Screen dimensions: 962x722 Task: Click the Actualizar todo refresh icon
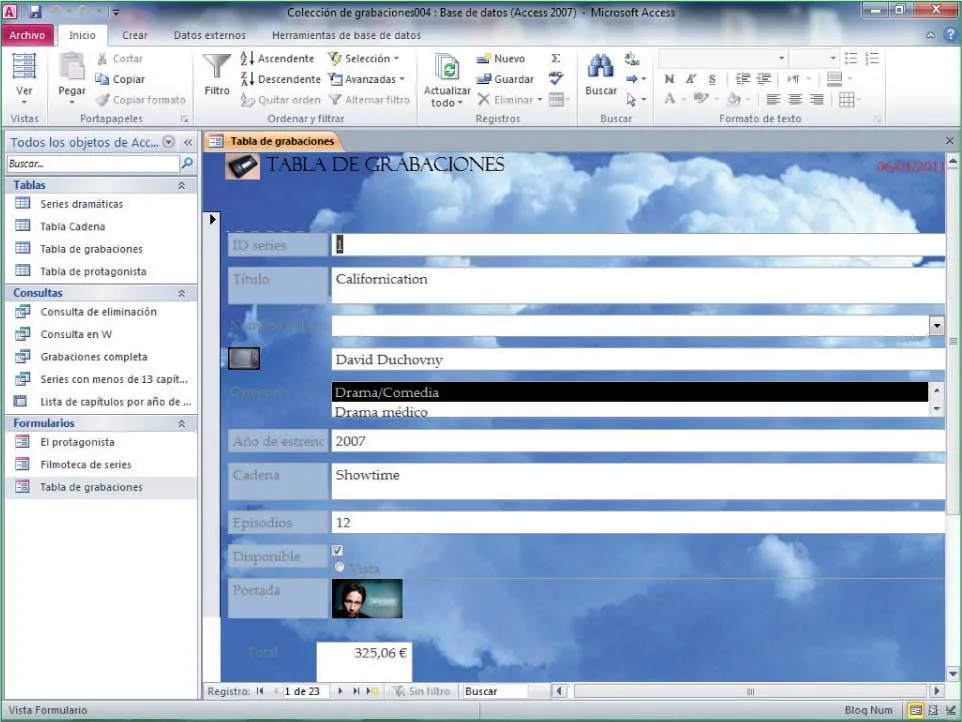[447, 68]
